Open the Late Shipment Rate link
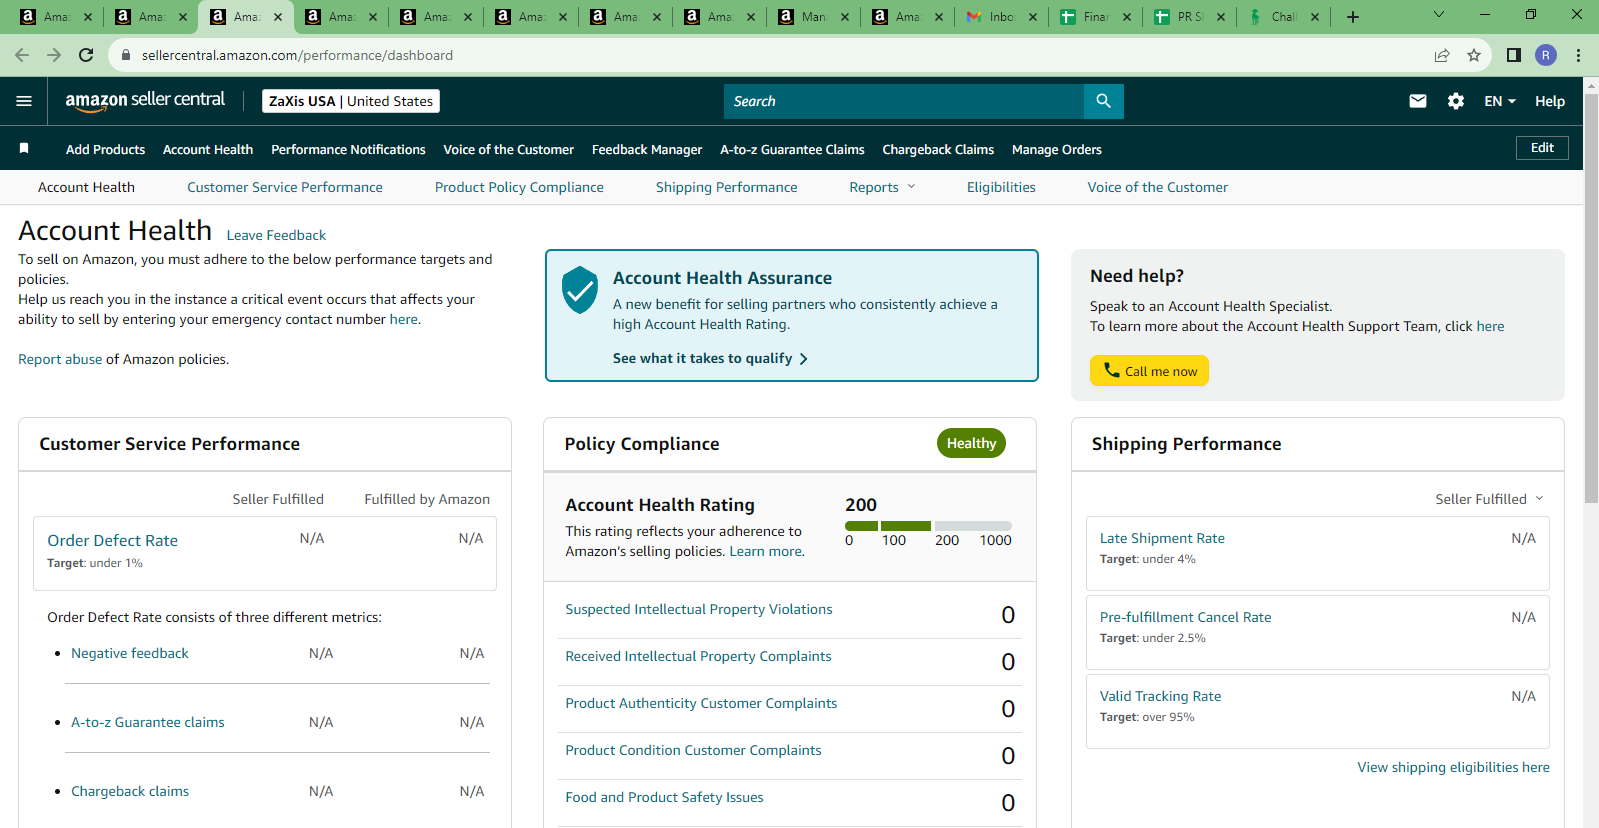The height and width of the screenshot is (828, 1599). coord(1162,538)
